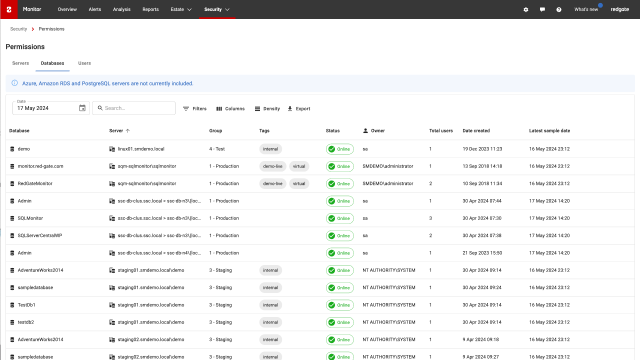Sort by Date created column header
The width and height of the screenshot is (640, 360).
pyautogui.click(x=476, y=131)
